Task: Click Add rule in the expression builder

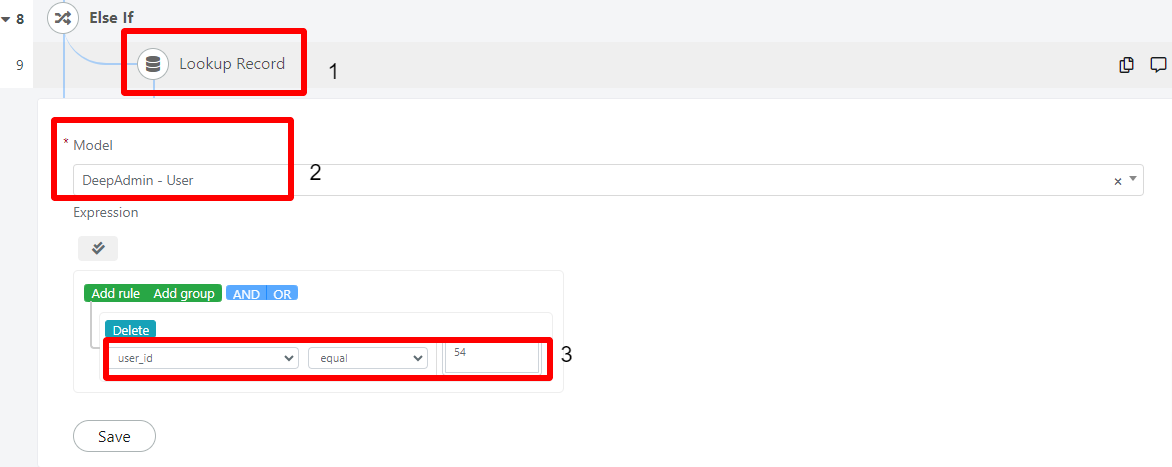Action: (116, 294)
